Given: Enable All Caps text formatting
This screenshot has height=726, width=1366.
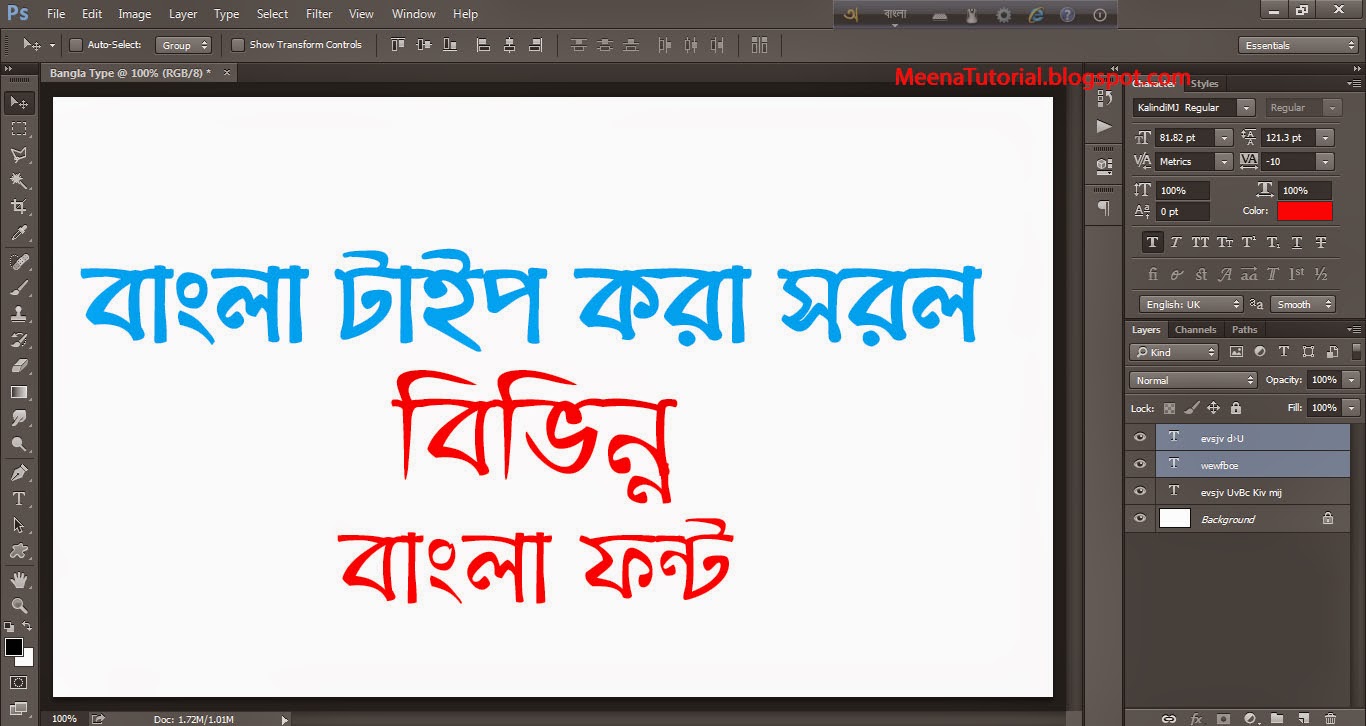Looking at the screenshot, I should [x=1201, y=241].
